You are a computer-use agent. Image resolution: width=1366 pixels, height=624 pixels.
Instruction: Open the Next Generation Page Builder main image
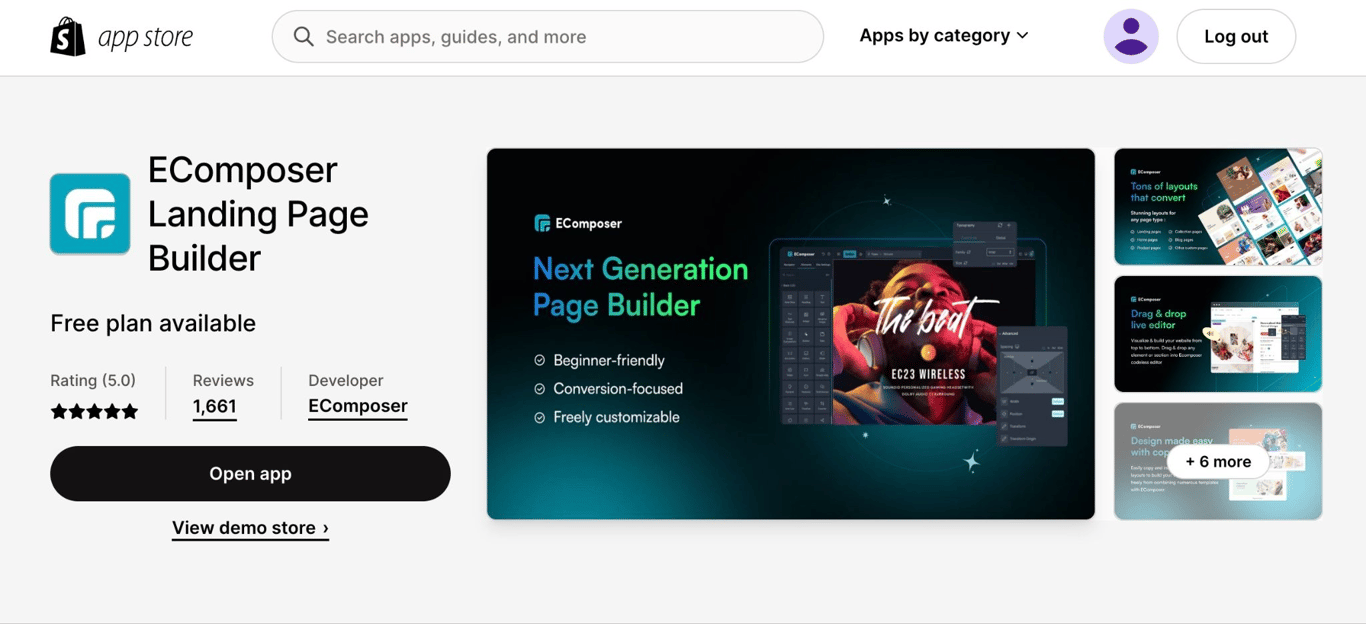point(791,334)
